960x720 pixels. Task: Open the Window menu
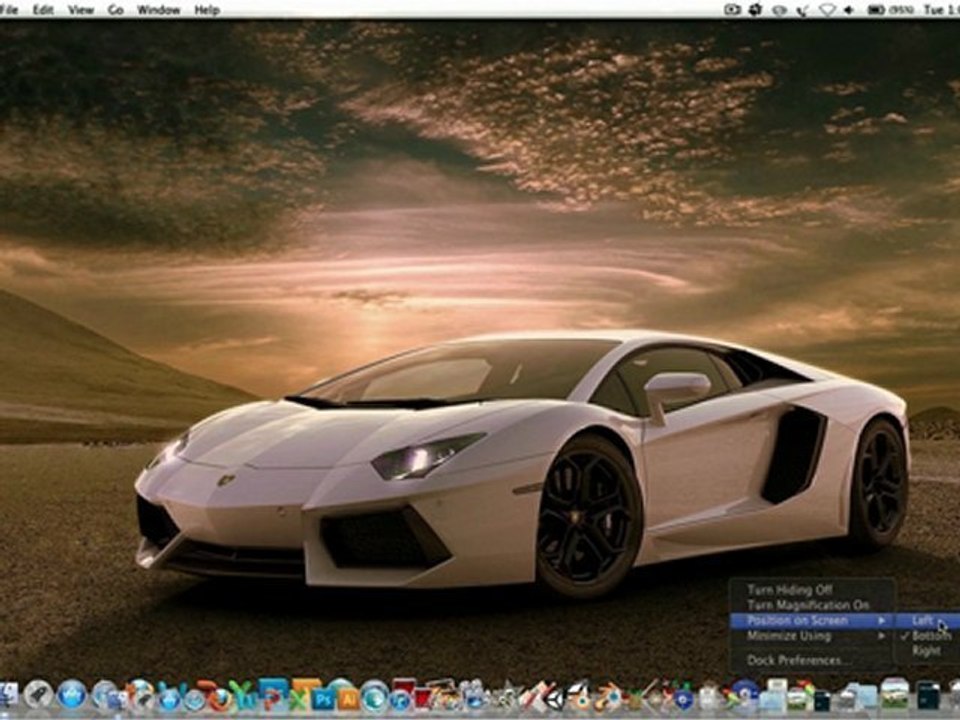point(159,10)
